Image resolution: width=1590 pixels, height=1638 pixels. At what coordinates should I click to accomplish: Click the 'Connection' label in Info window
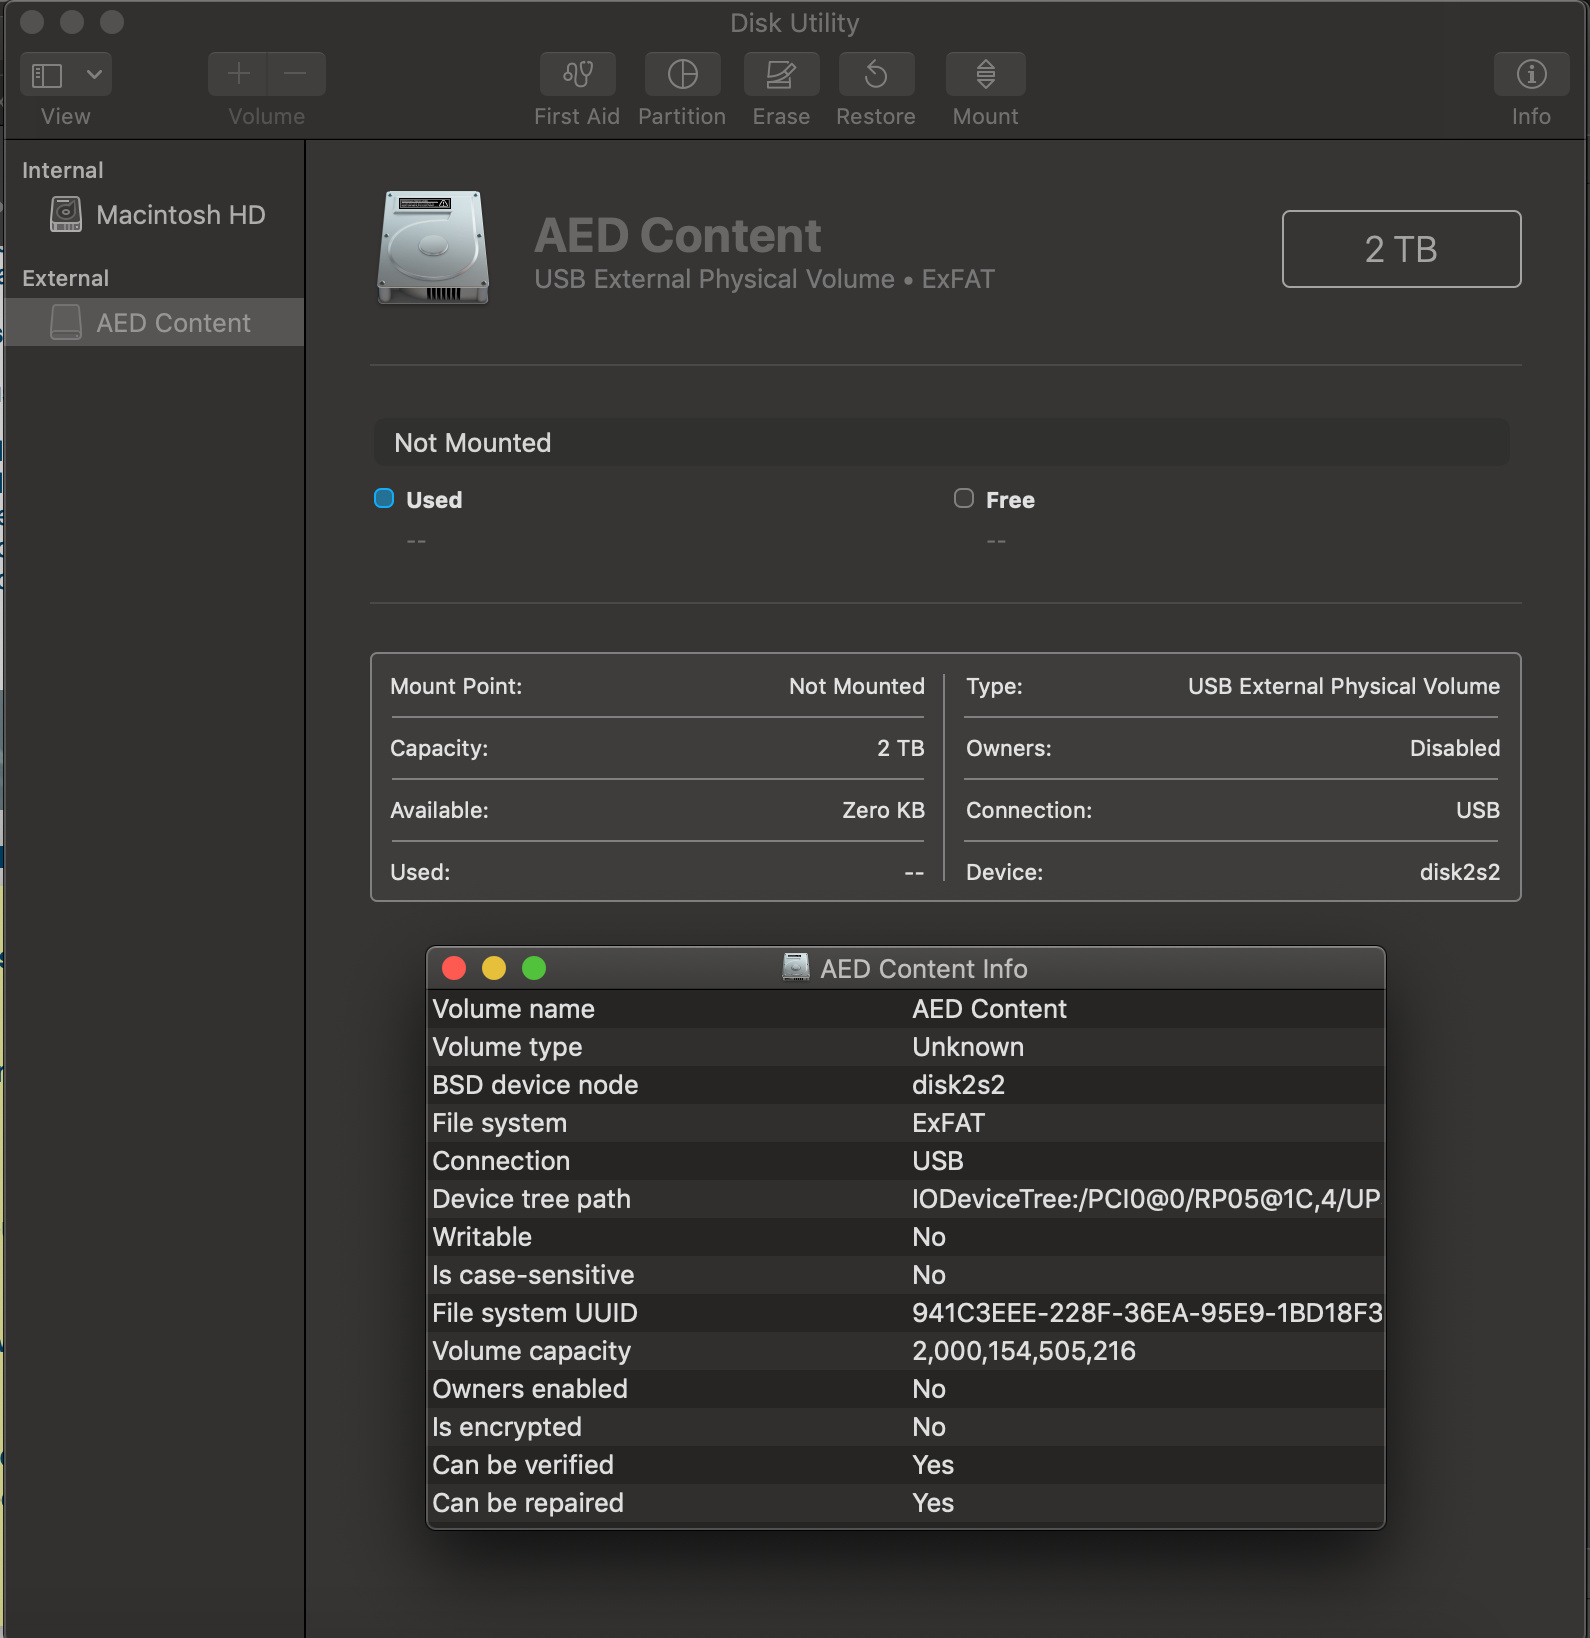point(501,1161)
